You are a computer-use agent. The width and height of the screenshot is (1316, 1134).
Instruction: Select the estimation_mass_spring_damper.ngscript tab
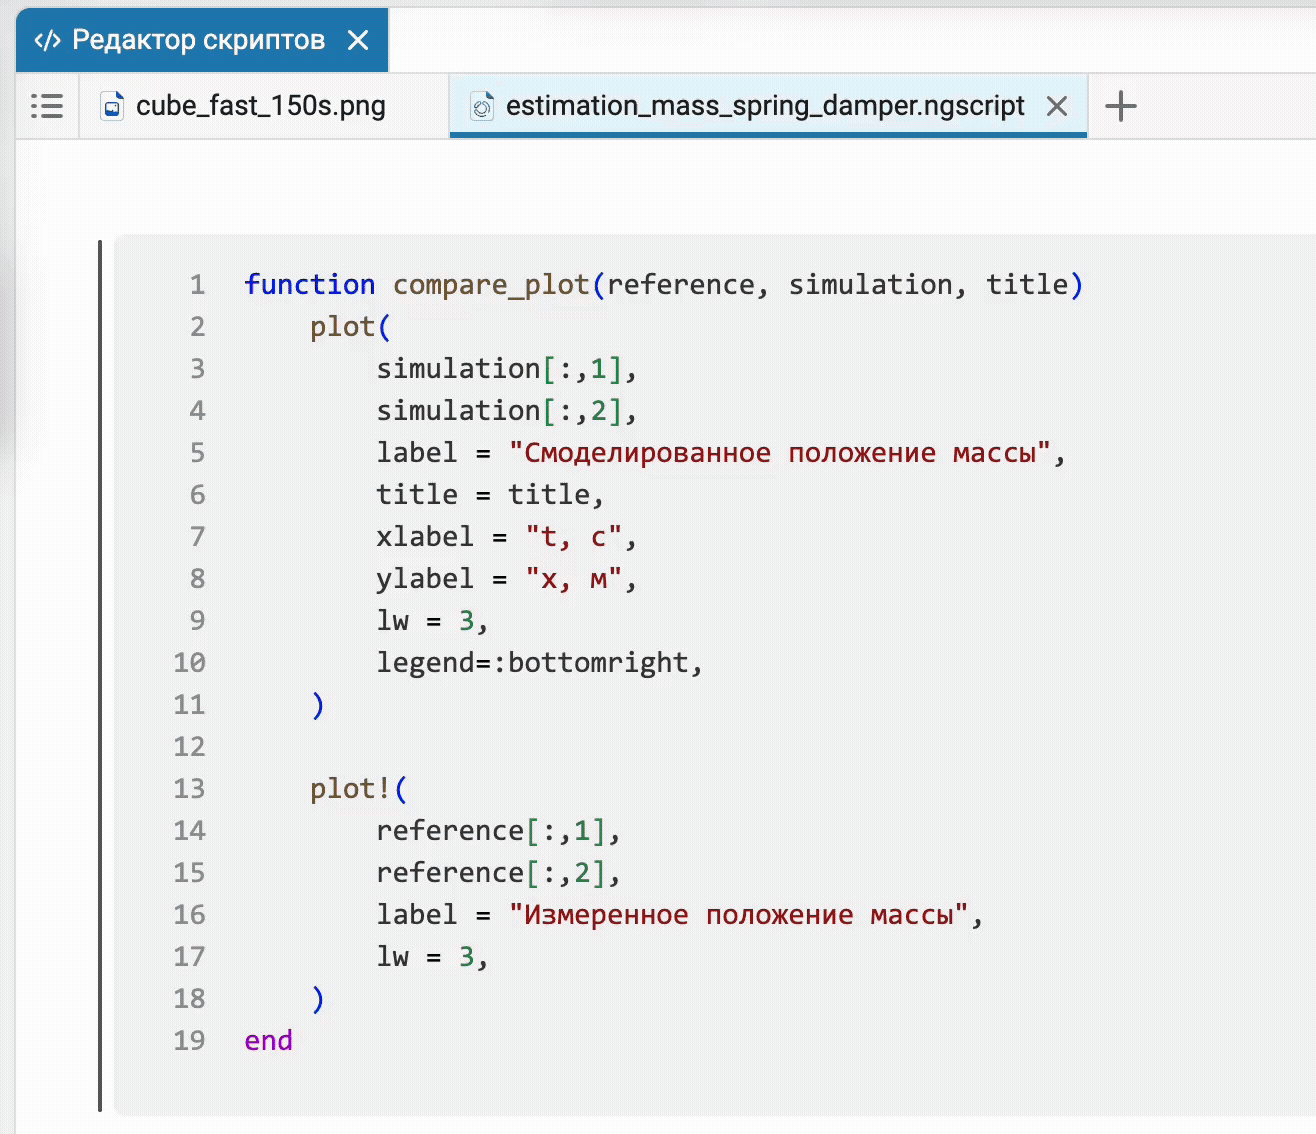click(x=768, y=106)
